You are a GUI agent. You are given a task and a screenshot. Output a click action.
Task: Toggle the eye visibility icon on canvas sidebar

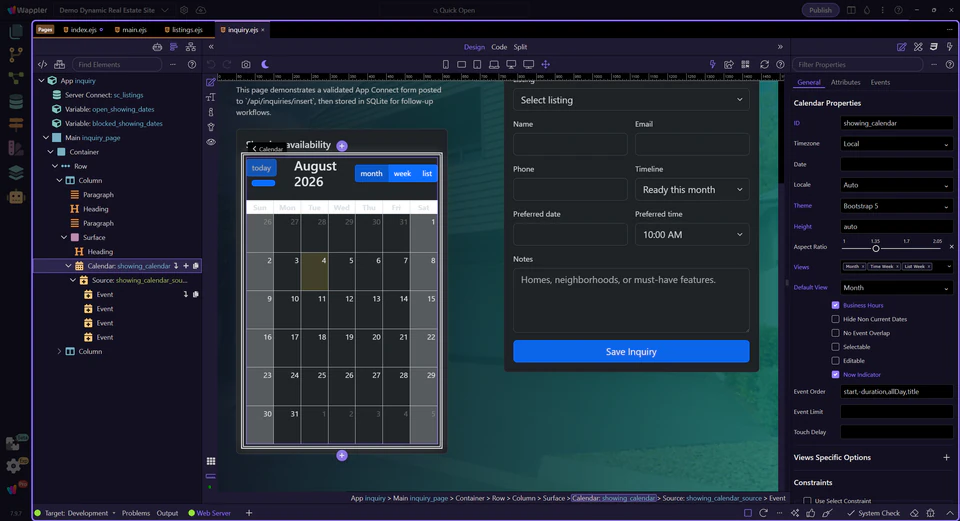211,142
